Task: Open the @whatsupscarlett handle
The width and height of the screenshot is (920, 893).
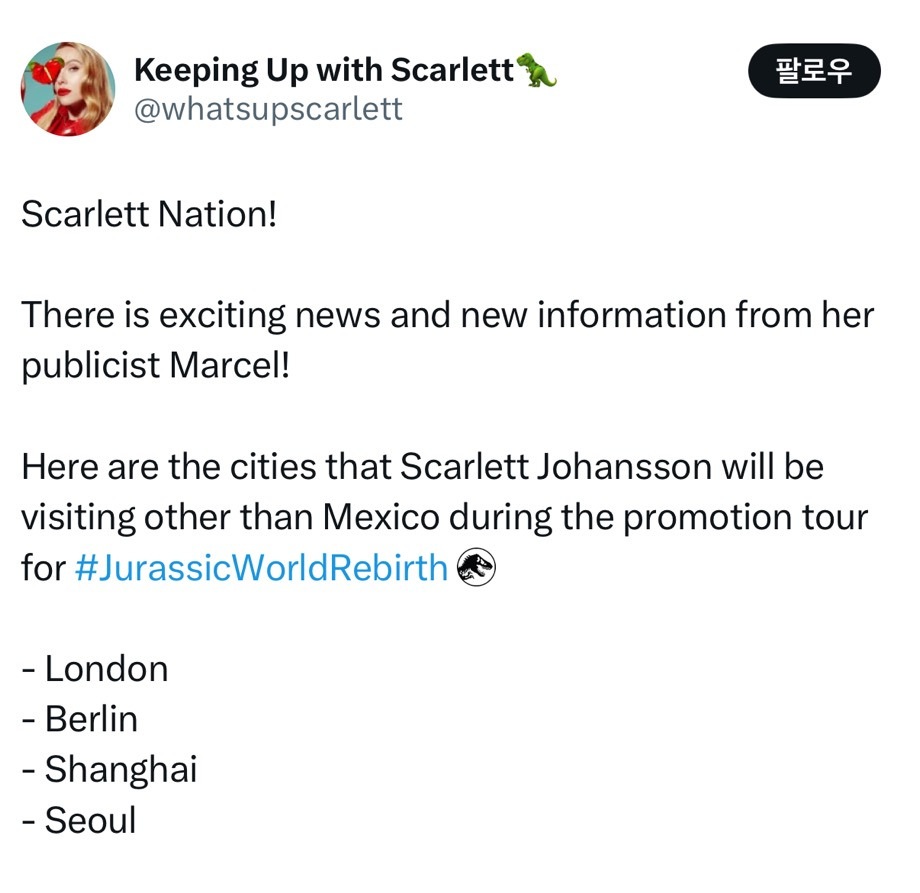Action: point(268,108)
